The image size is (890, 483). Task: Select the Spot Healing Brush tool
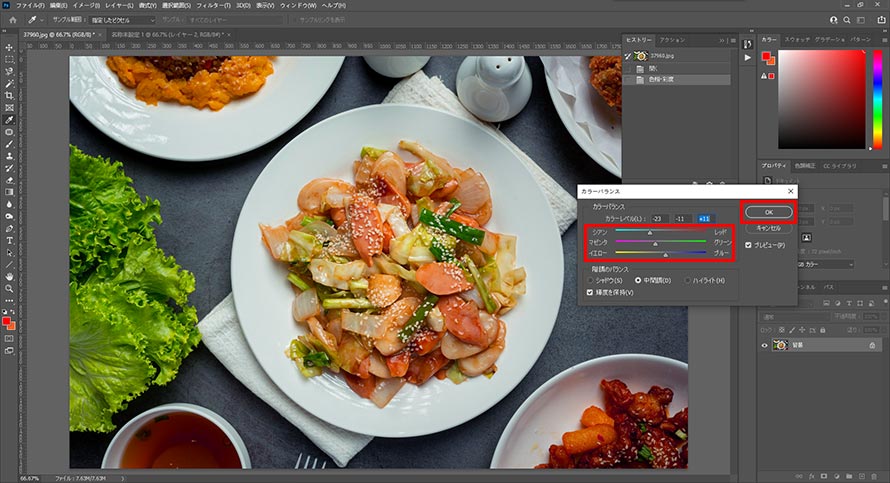click(x=9, y=132)
